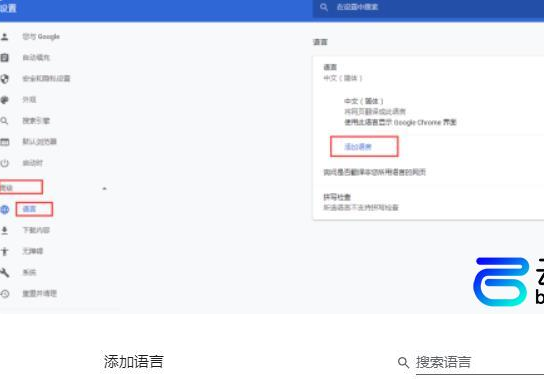Image resolution: width=544 pixels, height=379 pixels.
Task: Expand the 语言 中文（简体） row
Action: 428,73
